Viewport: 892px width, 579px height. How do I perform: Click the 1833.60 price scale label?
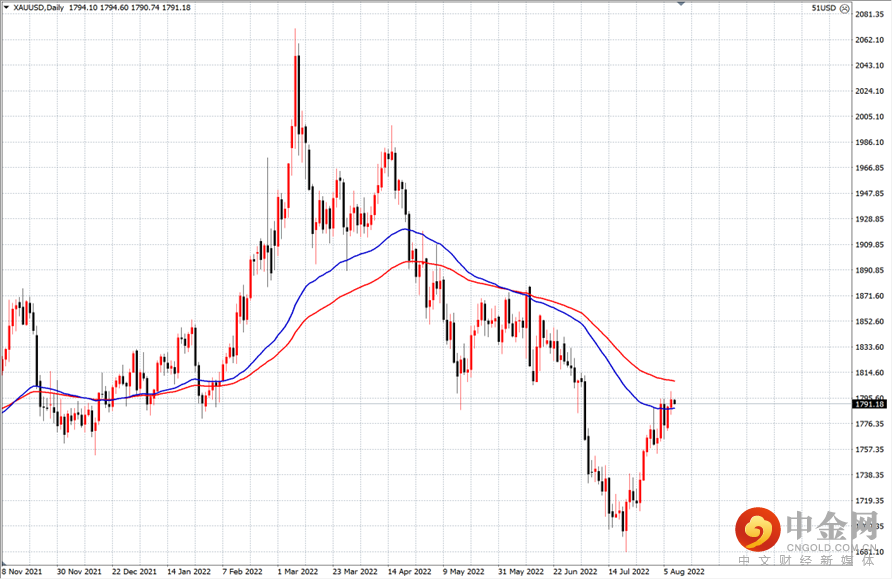click(869, 347)
